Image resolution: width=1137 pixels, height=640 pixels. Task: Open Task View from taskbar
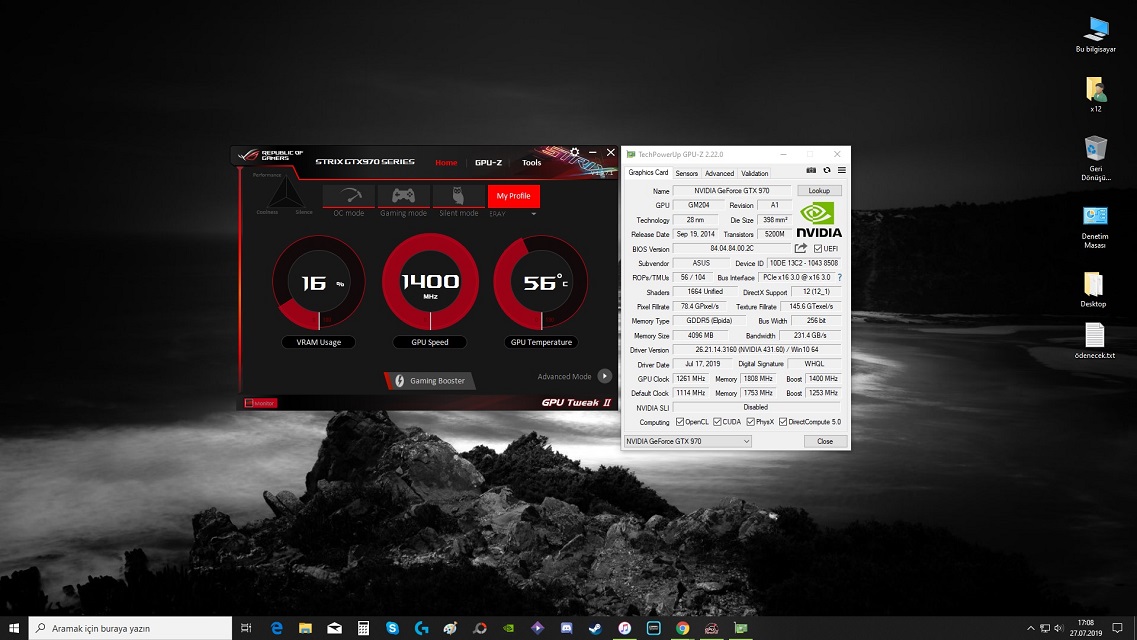(x=246, y=628)
